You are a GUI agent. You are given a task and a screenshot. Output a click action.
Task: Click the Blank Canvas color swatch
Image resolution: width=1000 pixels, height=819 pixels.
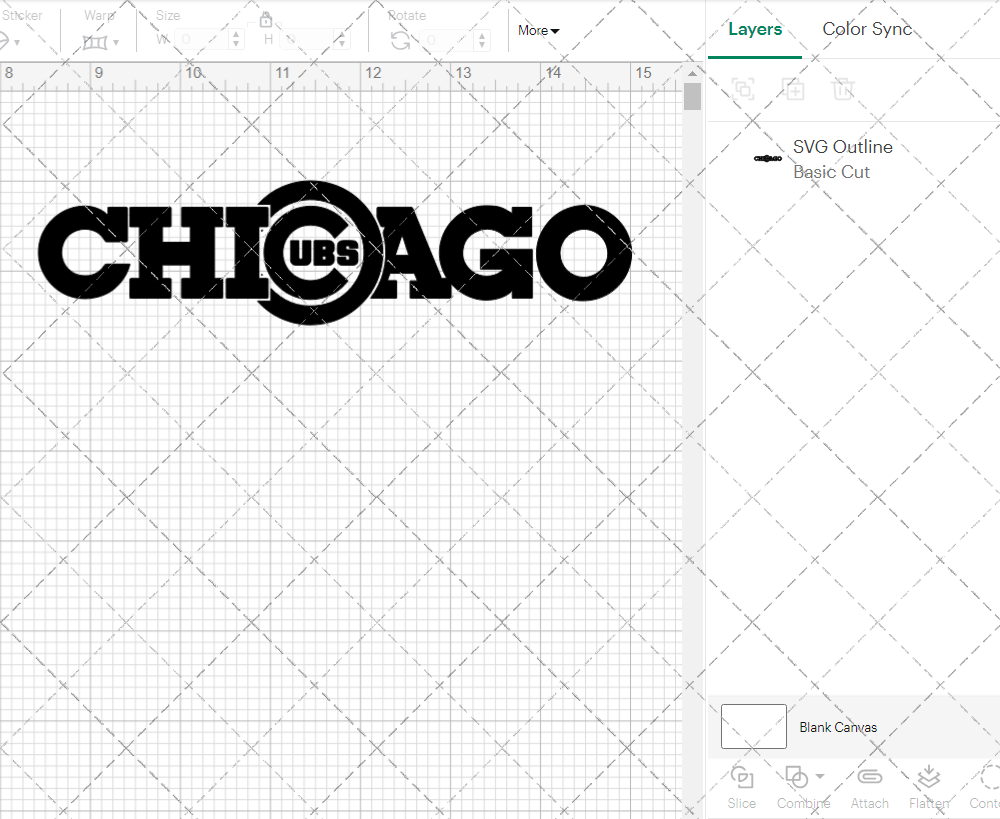[753, 727]
